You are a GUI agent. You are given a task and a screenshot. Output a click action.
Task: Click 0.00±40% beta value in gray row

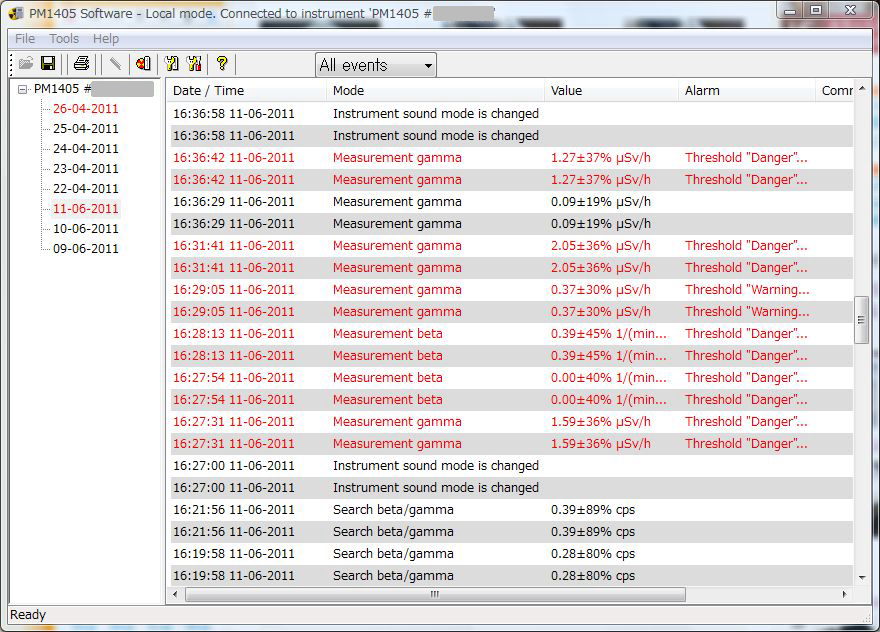[608, 400]
